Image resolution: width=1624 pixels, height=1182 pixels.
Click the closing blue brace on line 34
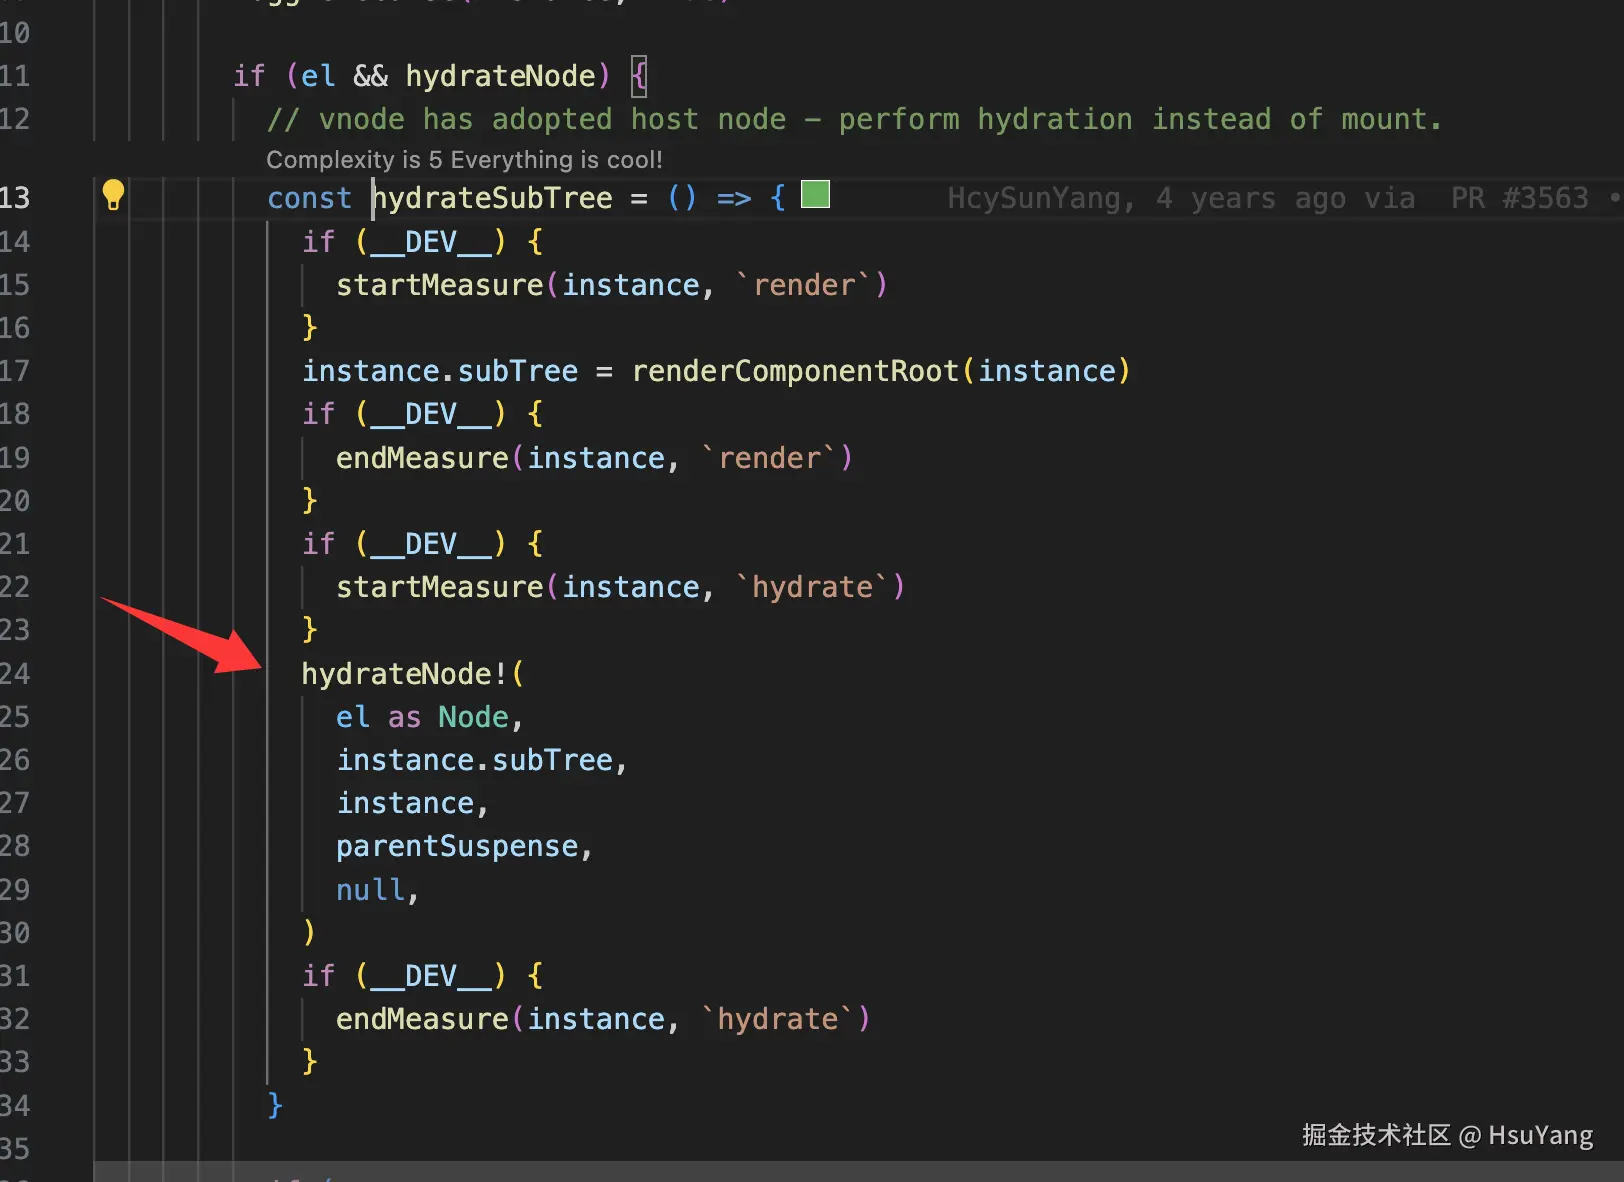coord(275,1105)
